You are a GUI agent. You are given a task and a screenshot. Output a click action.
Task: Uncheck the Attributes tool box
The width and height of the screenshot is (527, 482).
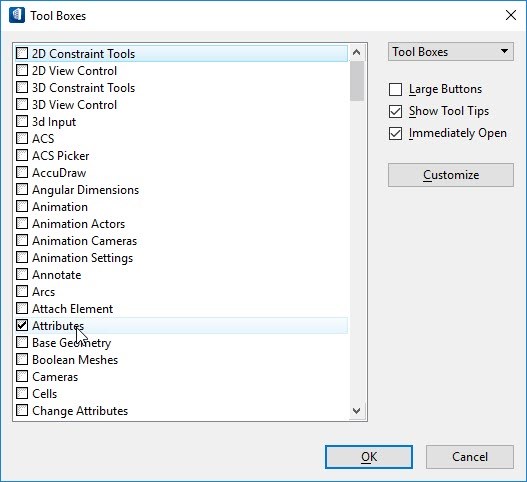pyautogui.click(x=22, y=325)
